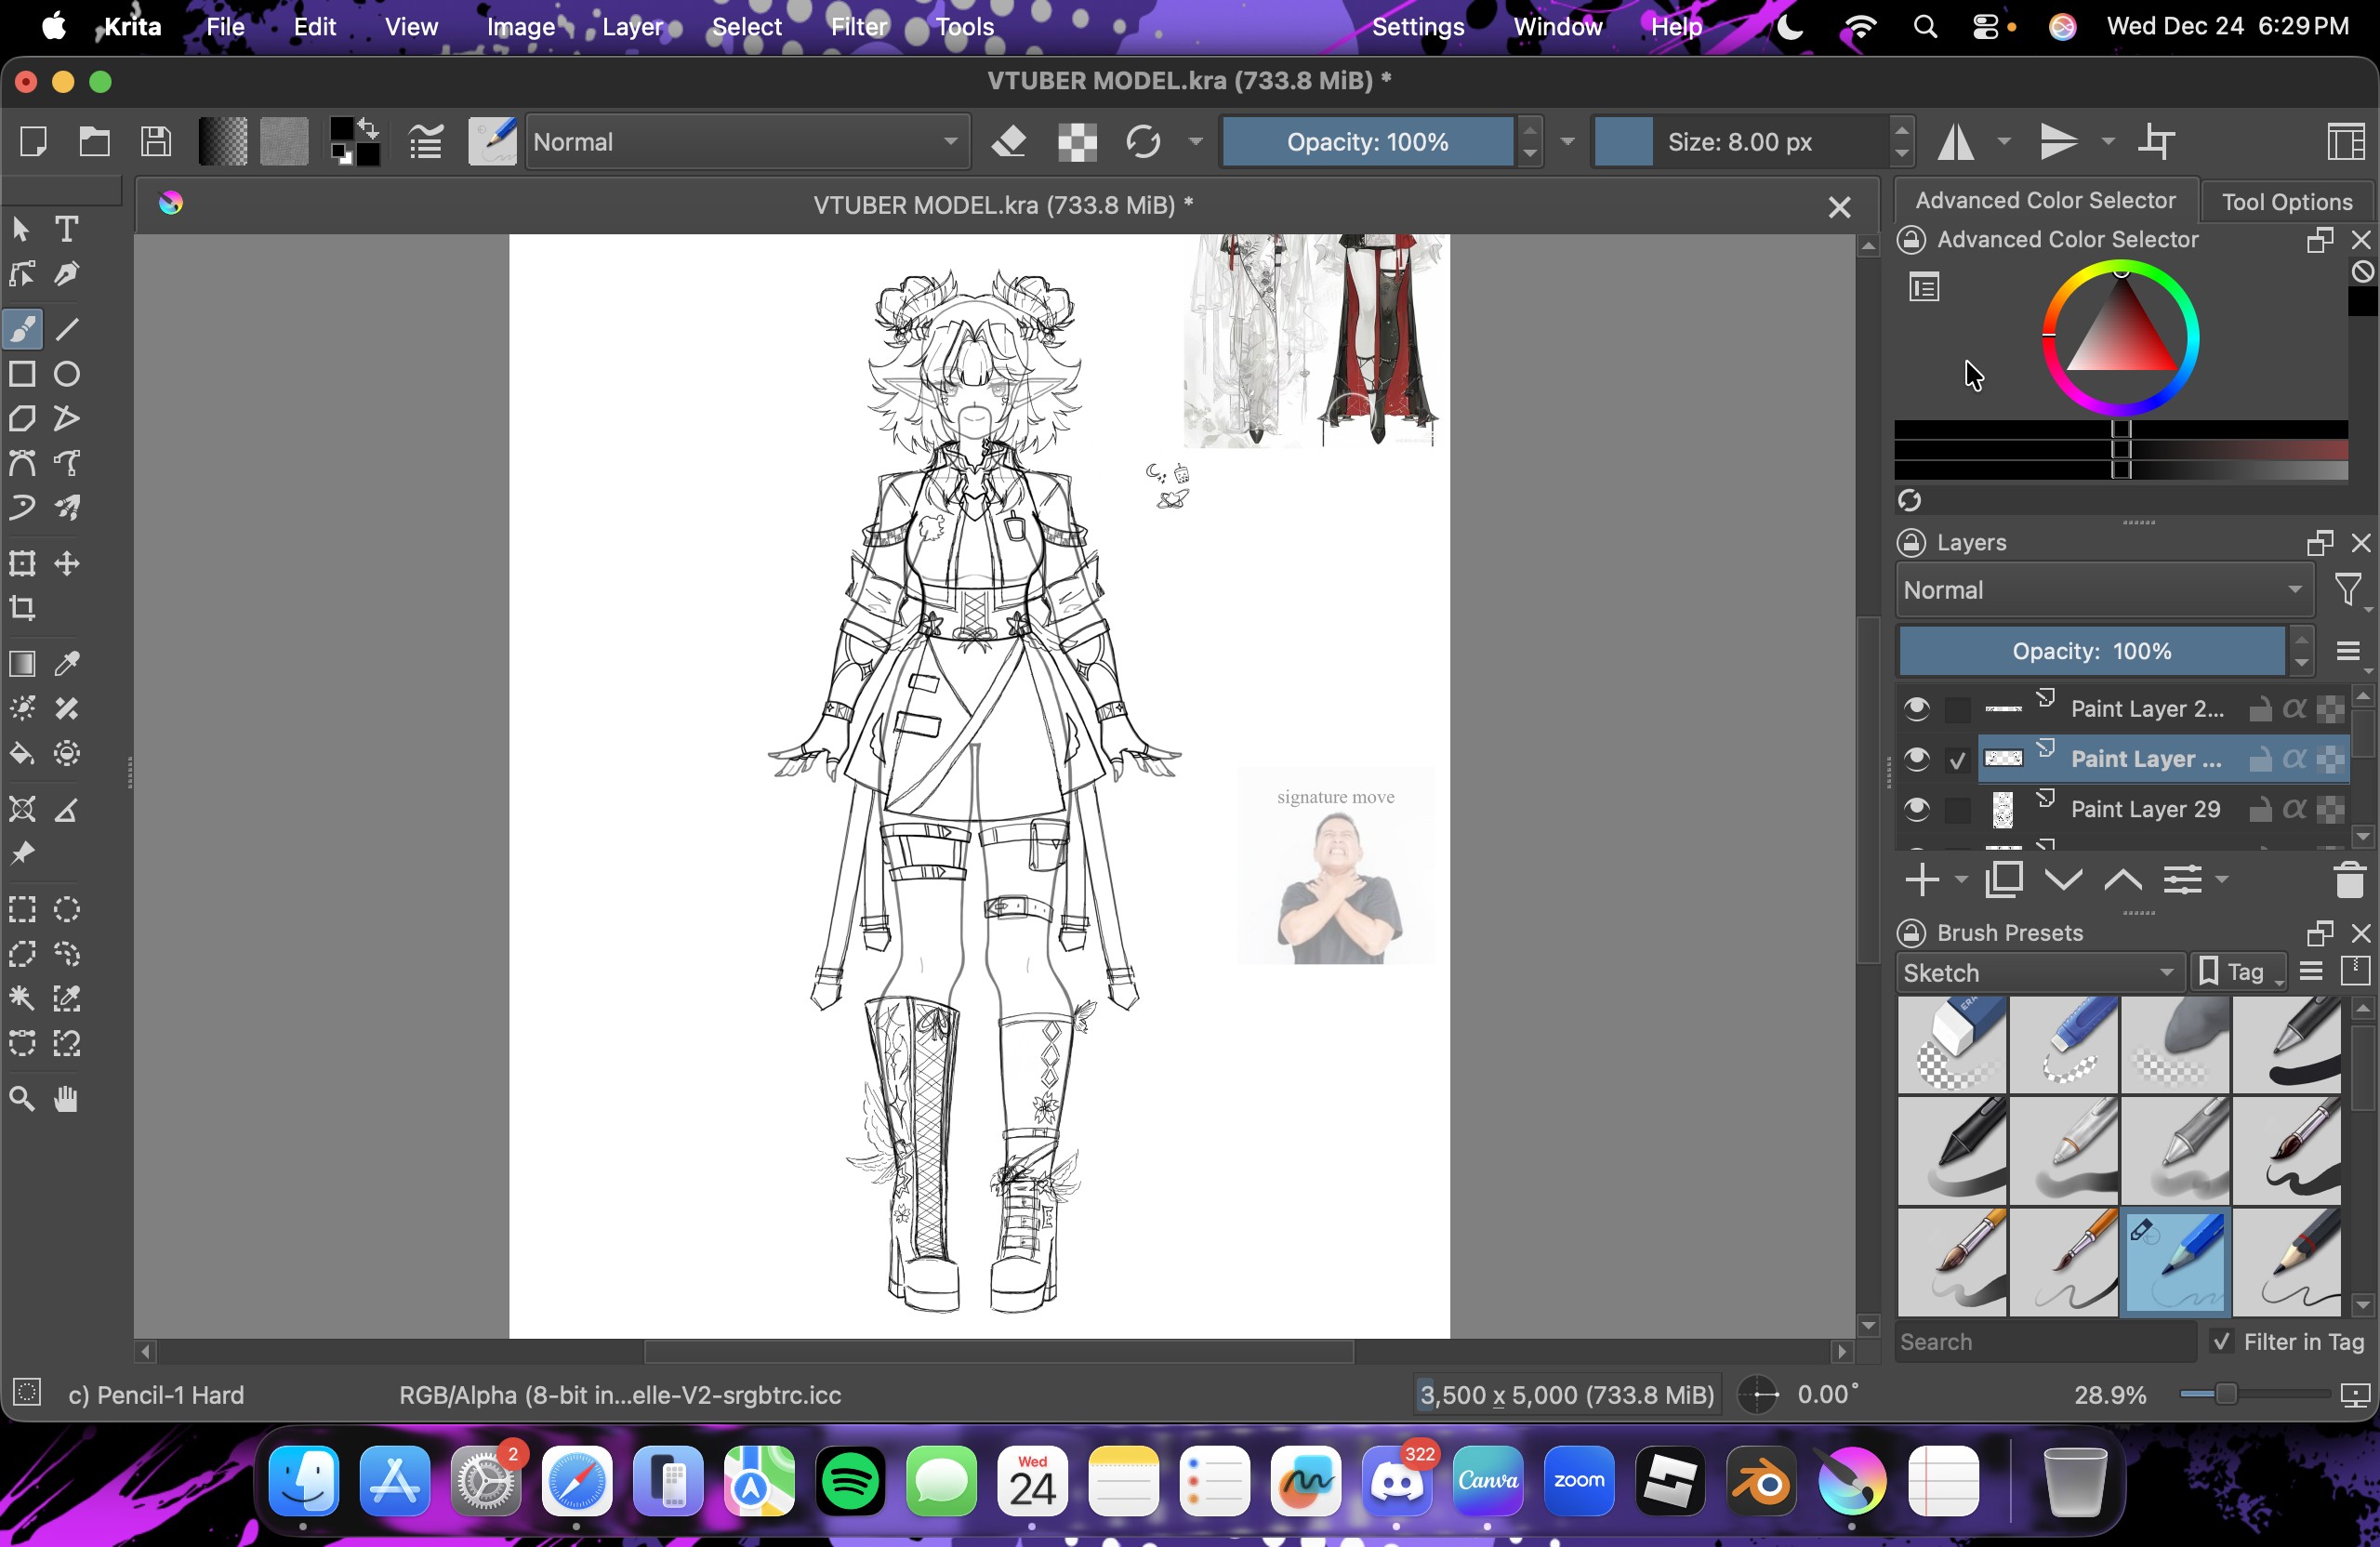Toggle eraser mode in toolbar
Viewport: 2380px width, 1547px height.
(1010, 142)
